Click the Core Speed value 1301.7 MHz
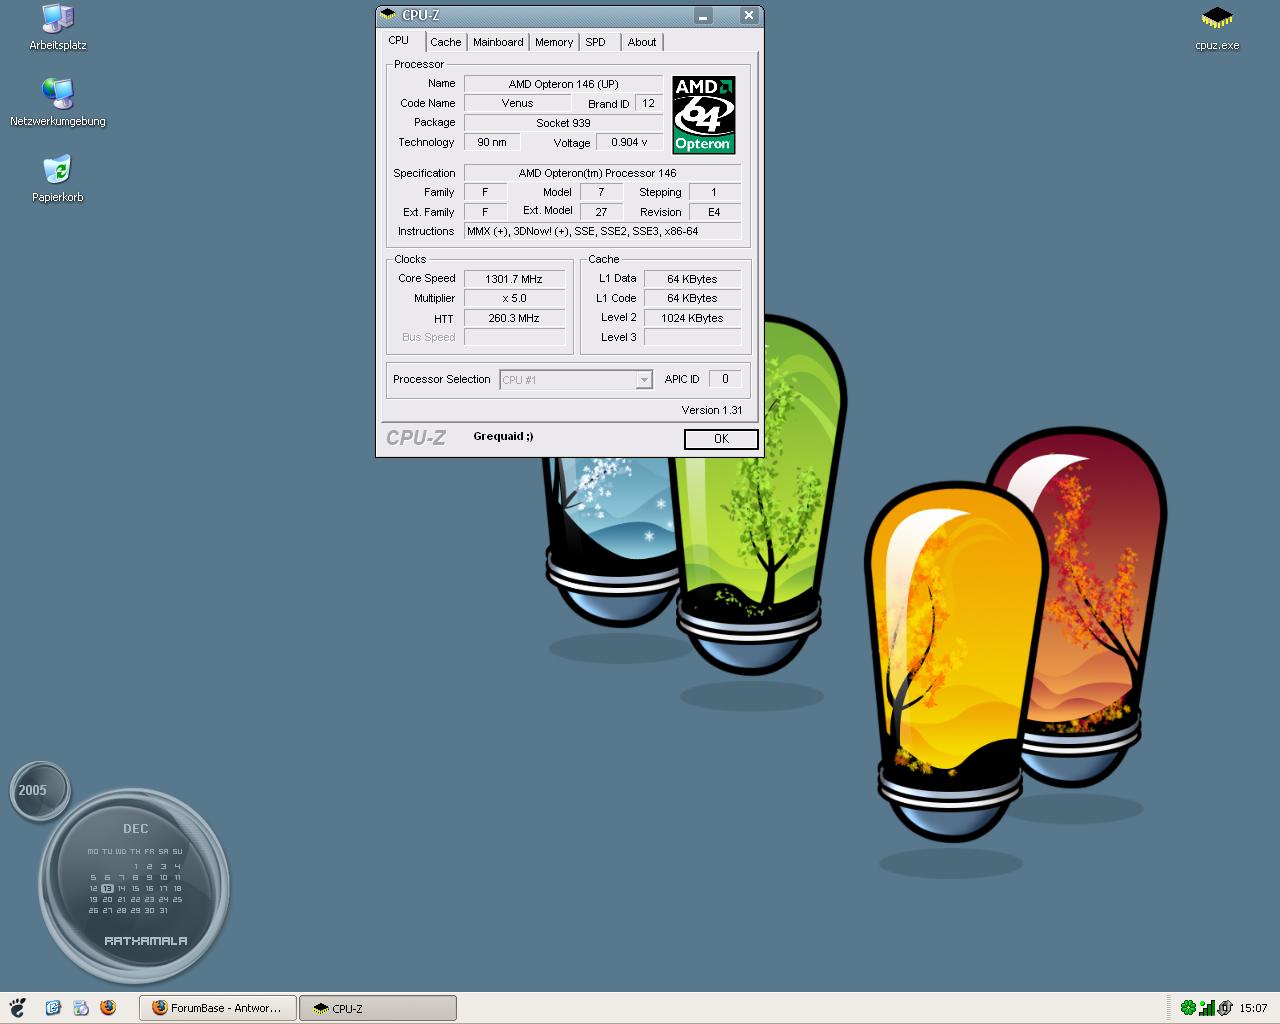1280x1024 pixels. [514, 279]
